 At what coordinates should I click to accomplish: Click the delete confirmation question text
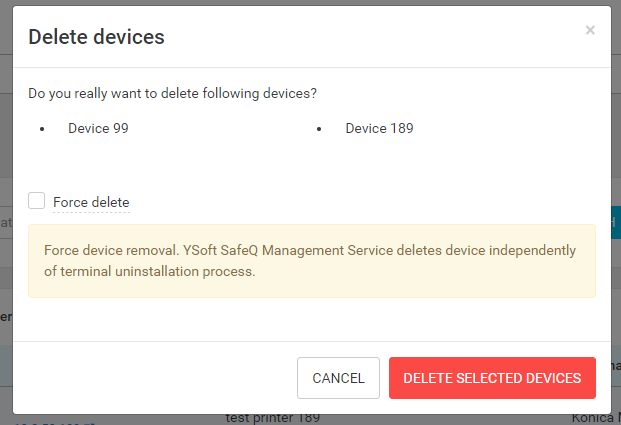click(x=172, y=94)
